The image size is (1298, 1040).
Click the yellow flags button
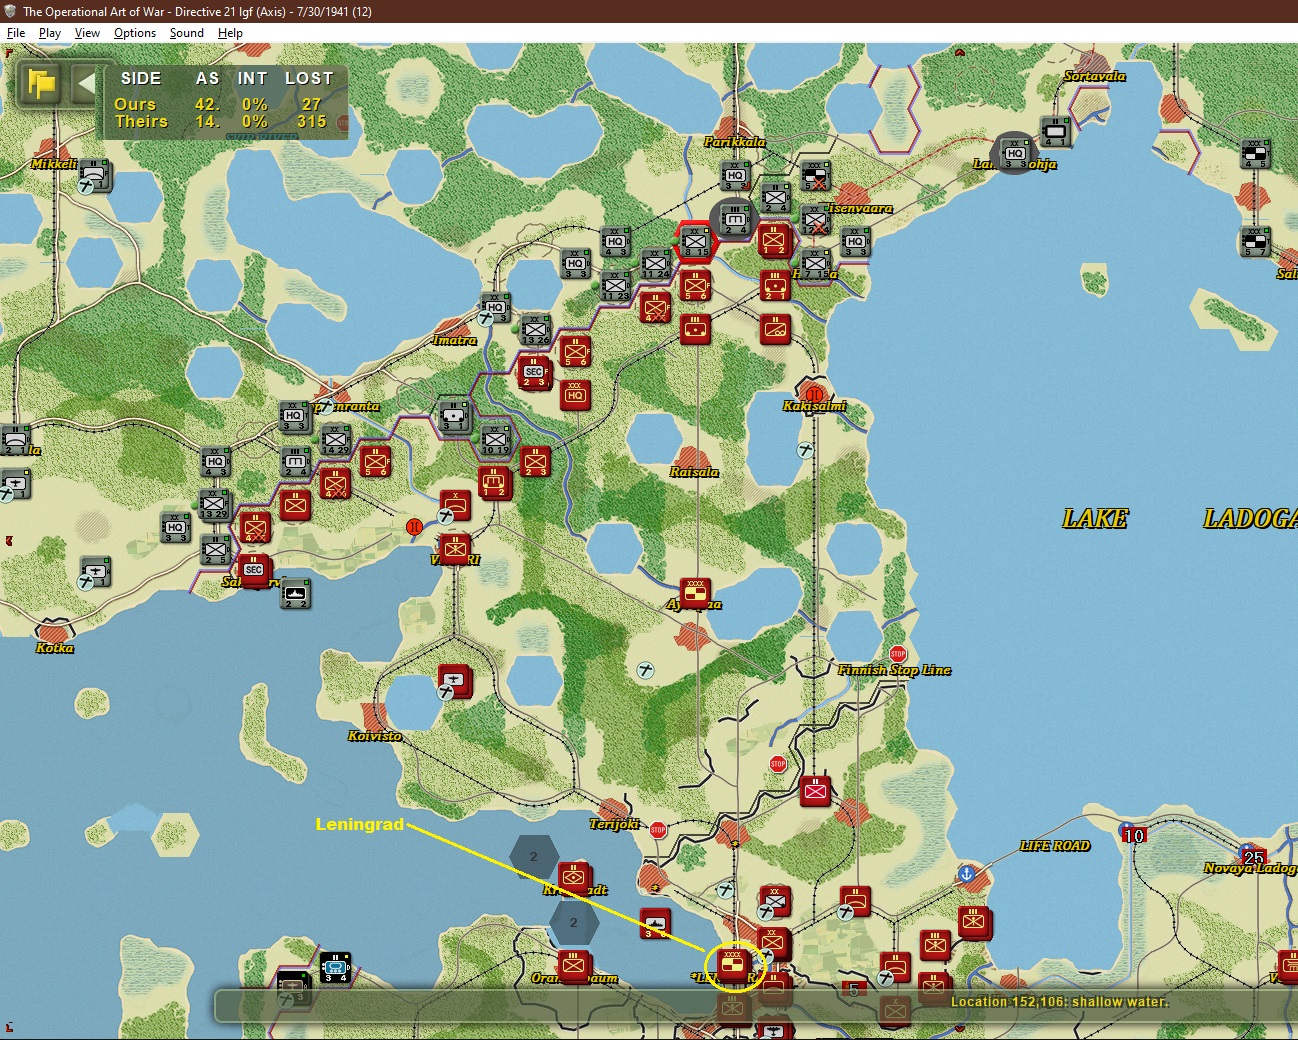point(42,83)
